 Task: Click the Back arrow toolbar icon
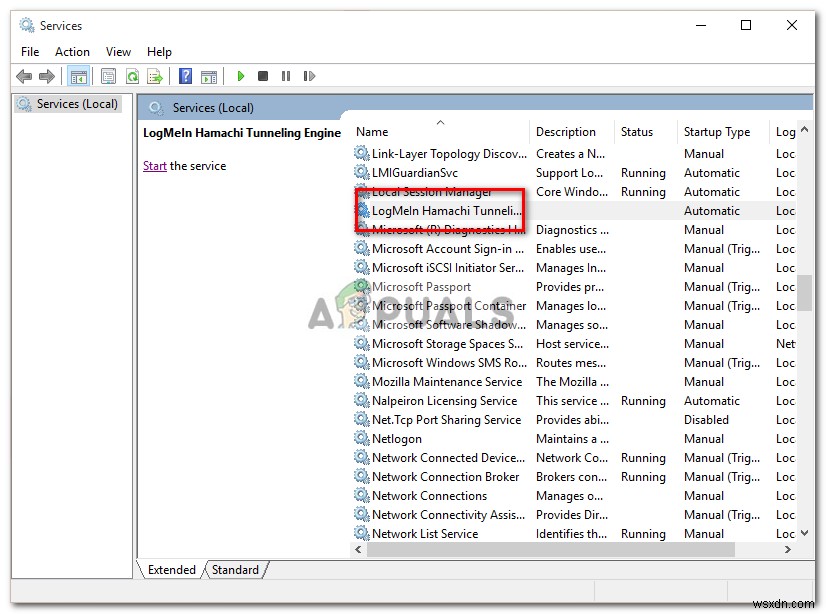24,76
